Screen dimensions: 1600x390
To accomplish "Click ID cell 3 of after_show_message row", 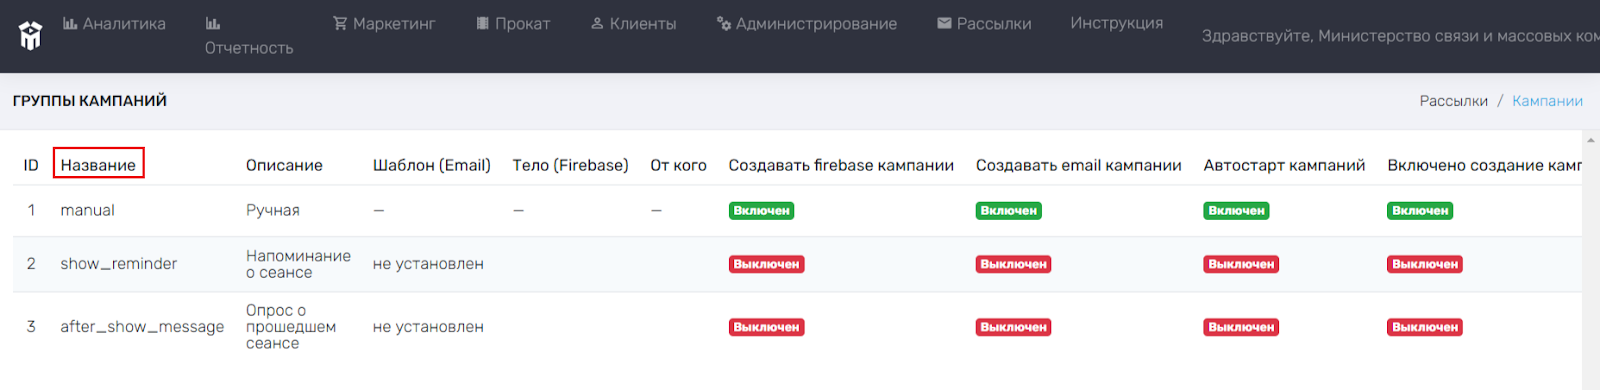I will click(x=31, y=327).
